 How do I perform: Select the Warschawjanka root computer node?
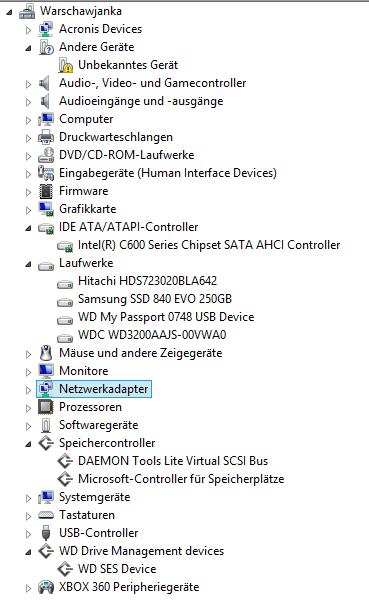81,11
